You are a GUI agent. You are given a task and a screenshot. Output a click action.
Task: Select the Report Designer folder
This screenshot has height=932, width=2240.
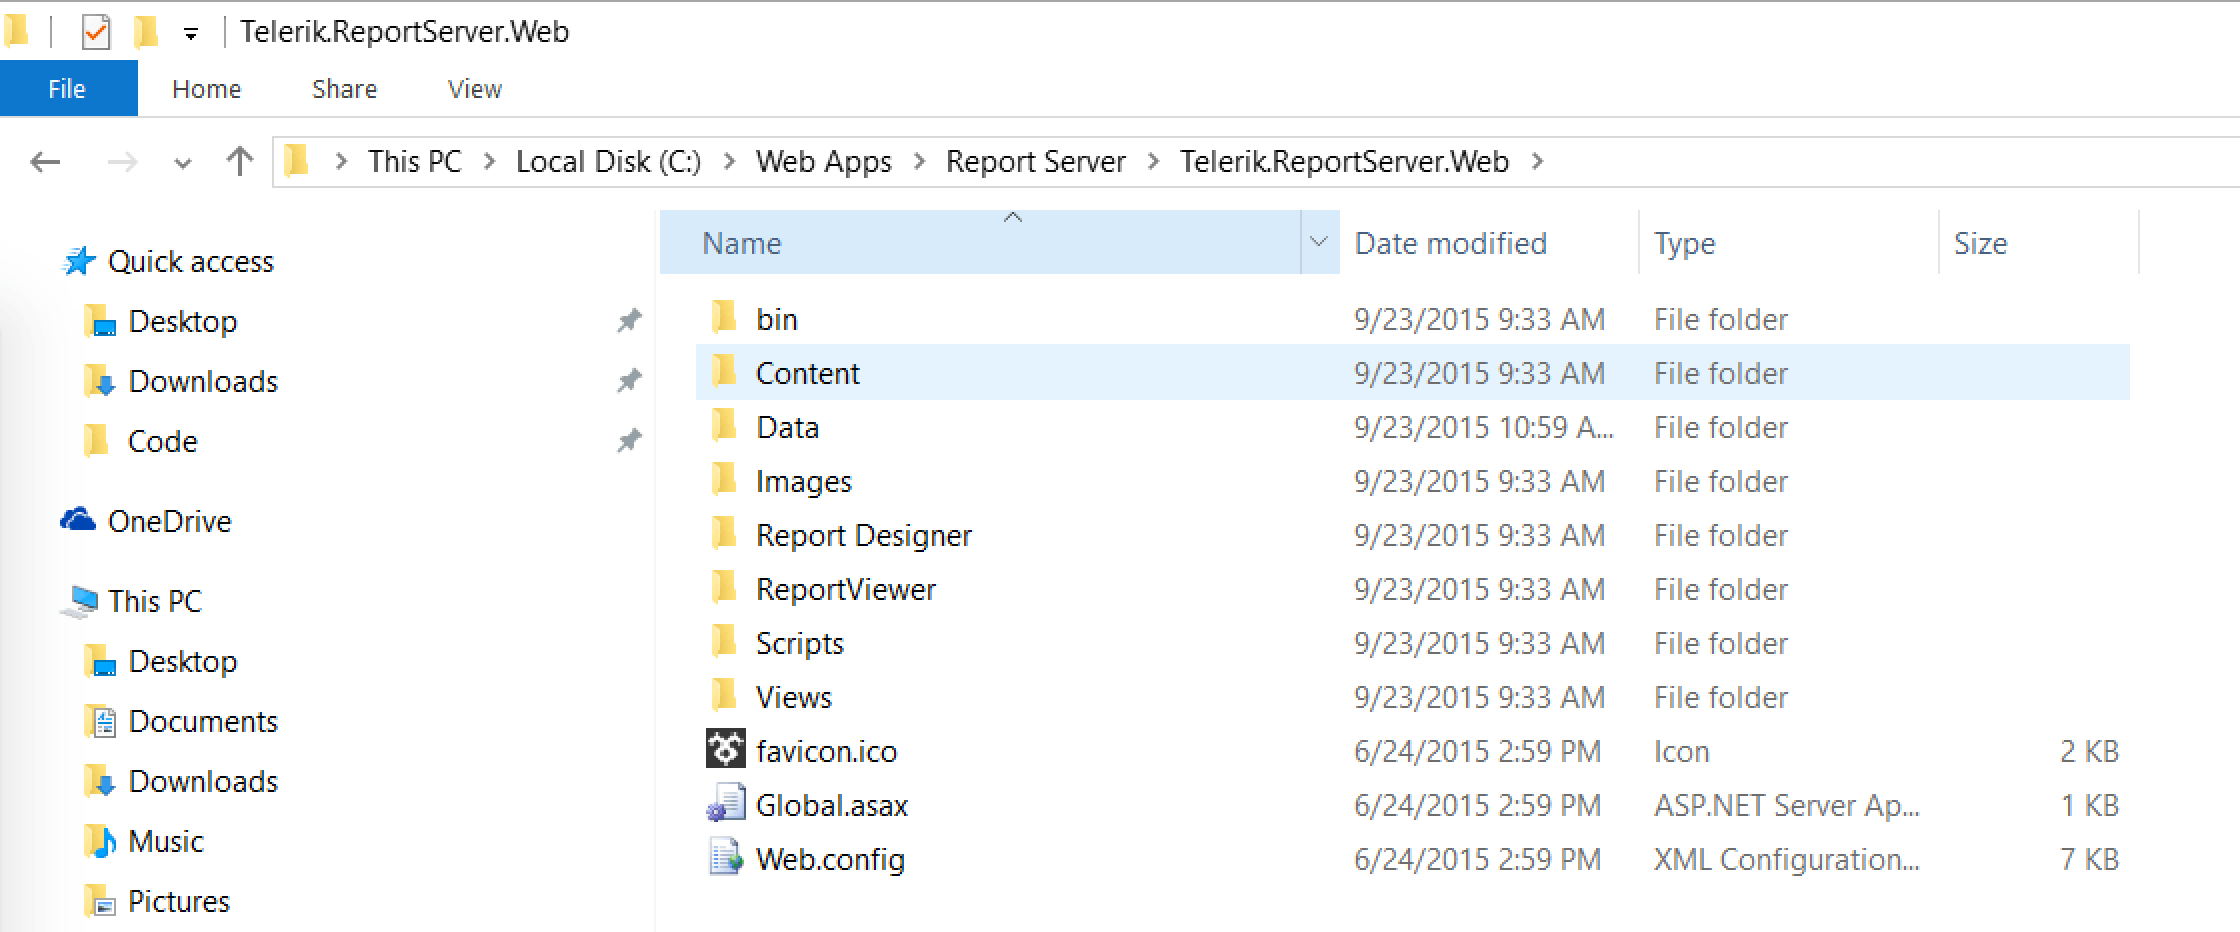(x=863, y=535)
